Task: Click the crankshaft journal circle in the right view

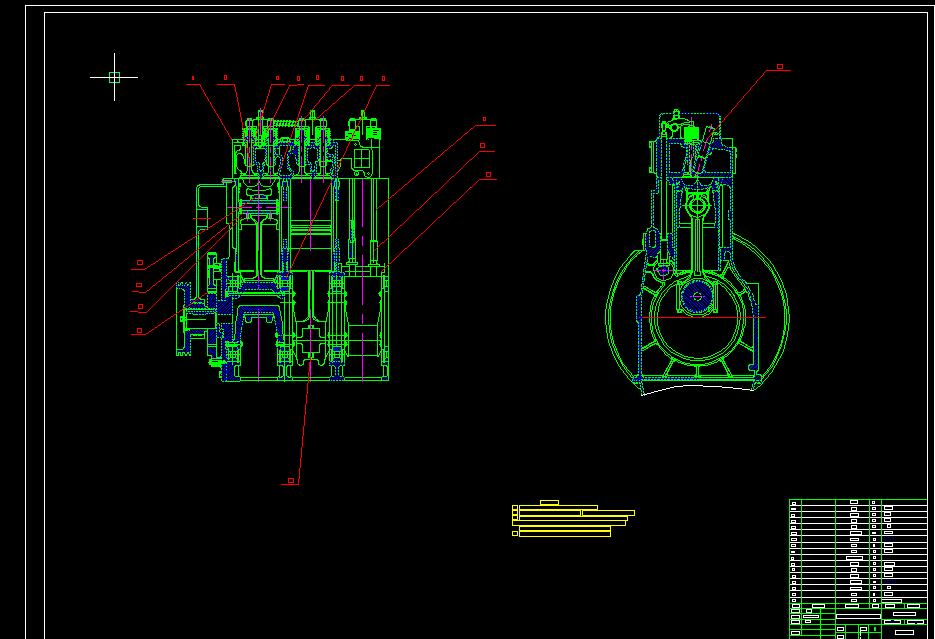Action: 696,297
